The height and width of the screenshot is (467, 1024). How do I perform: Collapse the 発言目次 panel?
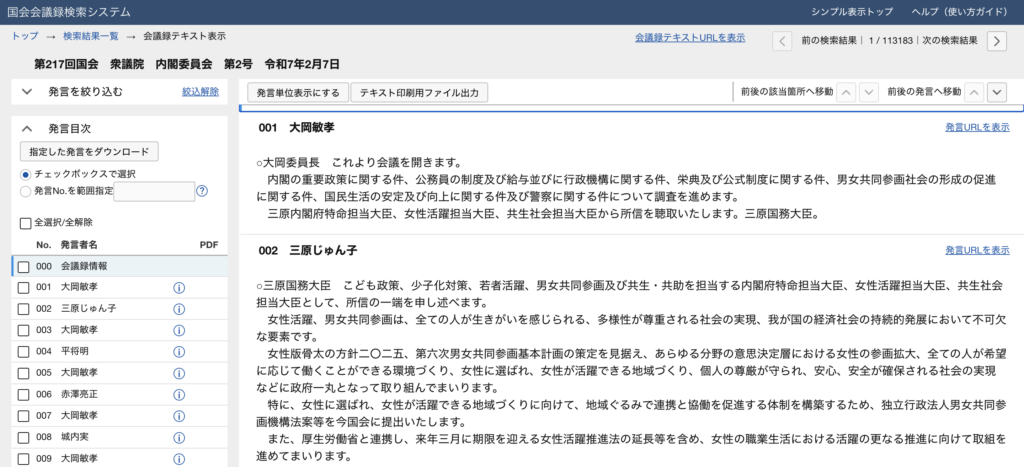(x=27, y=129)
